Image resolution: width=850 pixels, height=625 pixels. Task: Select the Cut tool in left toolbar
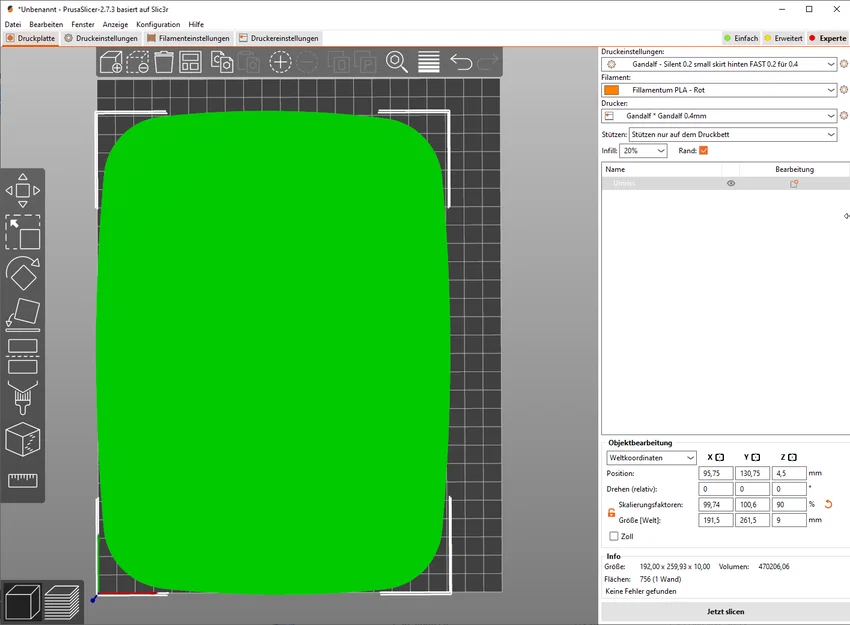[x=23, y=356]
